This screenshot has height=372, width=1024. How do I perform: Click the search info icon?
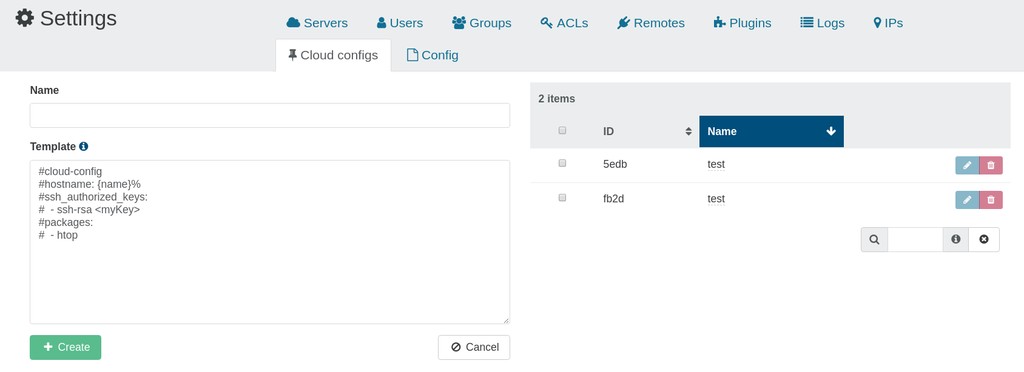(956, 240)
